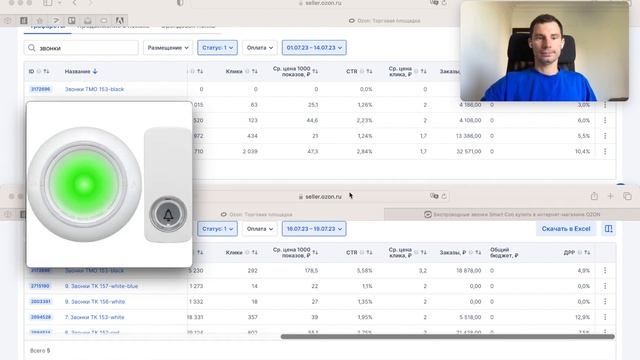640x360 pixels.
Task: Sort 'Ср. цена 1000 показов' in upper table
Action: point(315,71)
